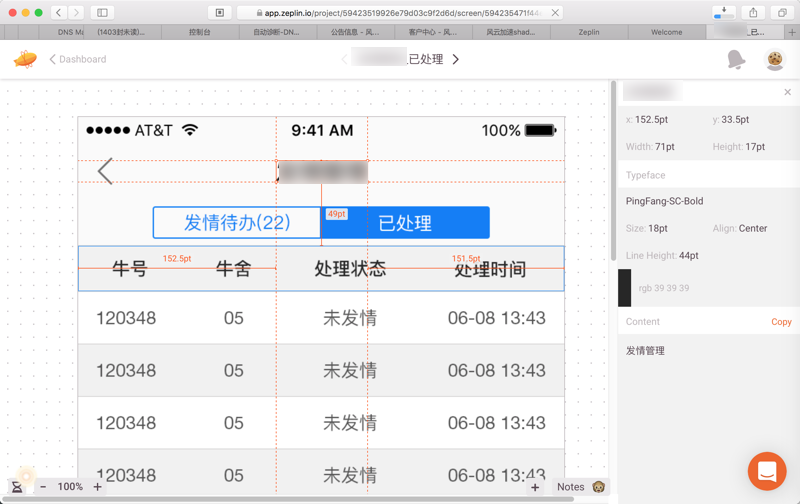Copy the content text
The width and height of the screenshot is (800, 504).
[x=781, y=322]
